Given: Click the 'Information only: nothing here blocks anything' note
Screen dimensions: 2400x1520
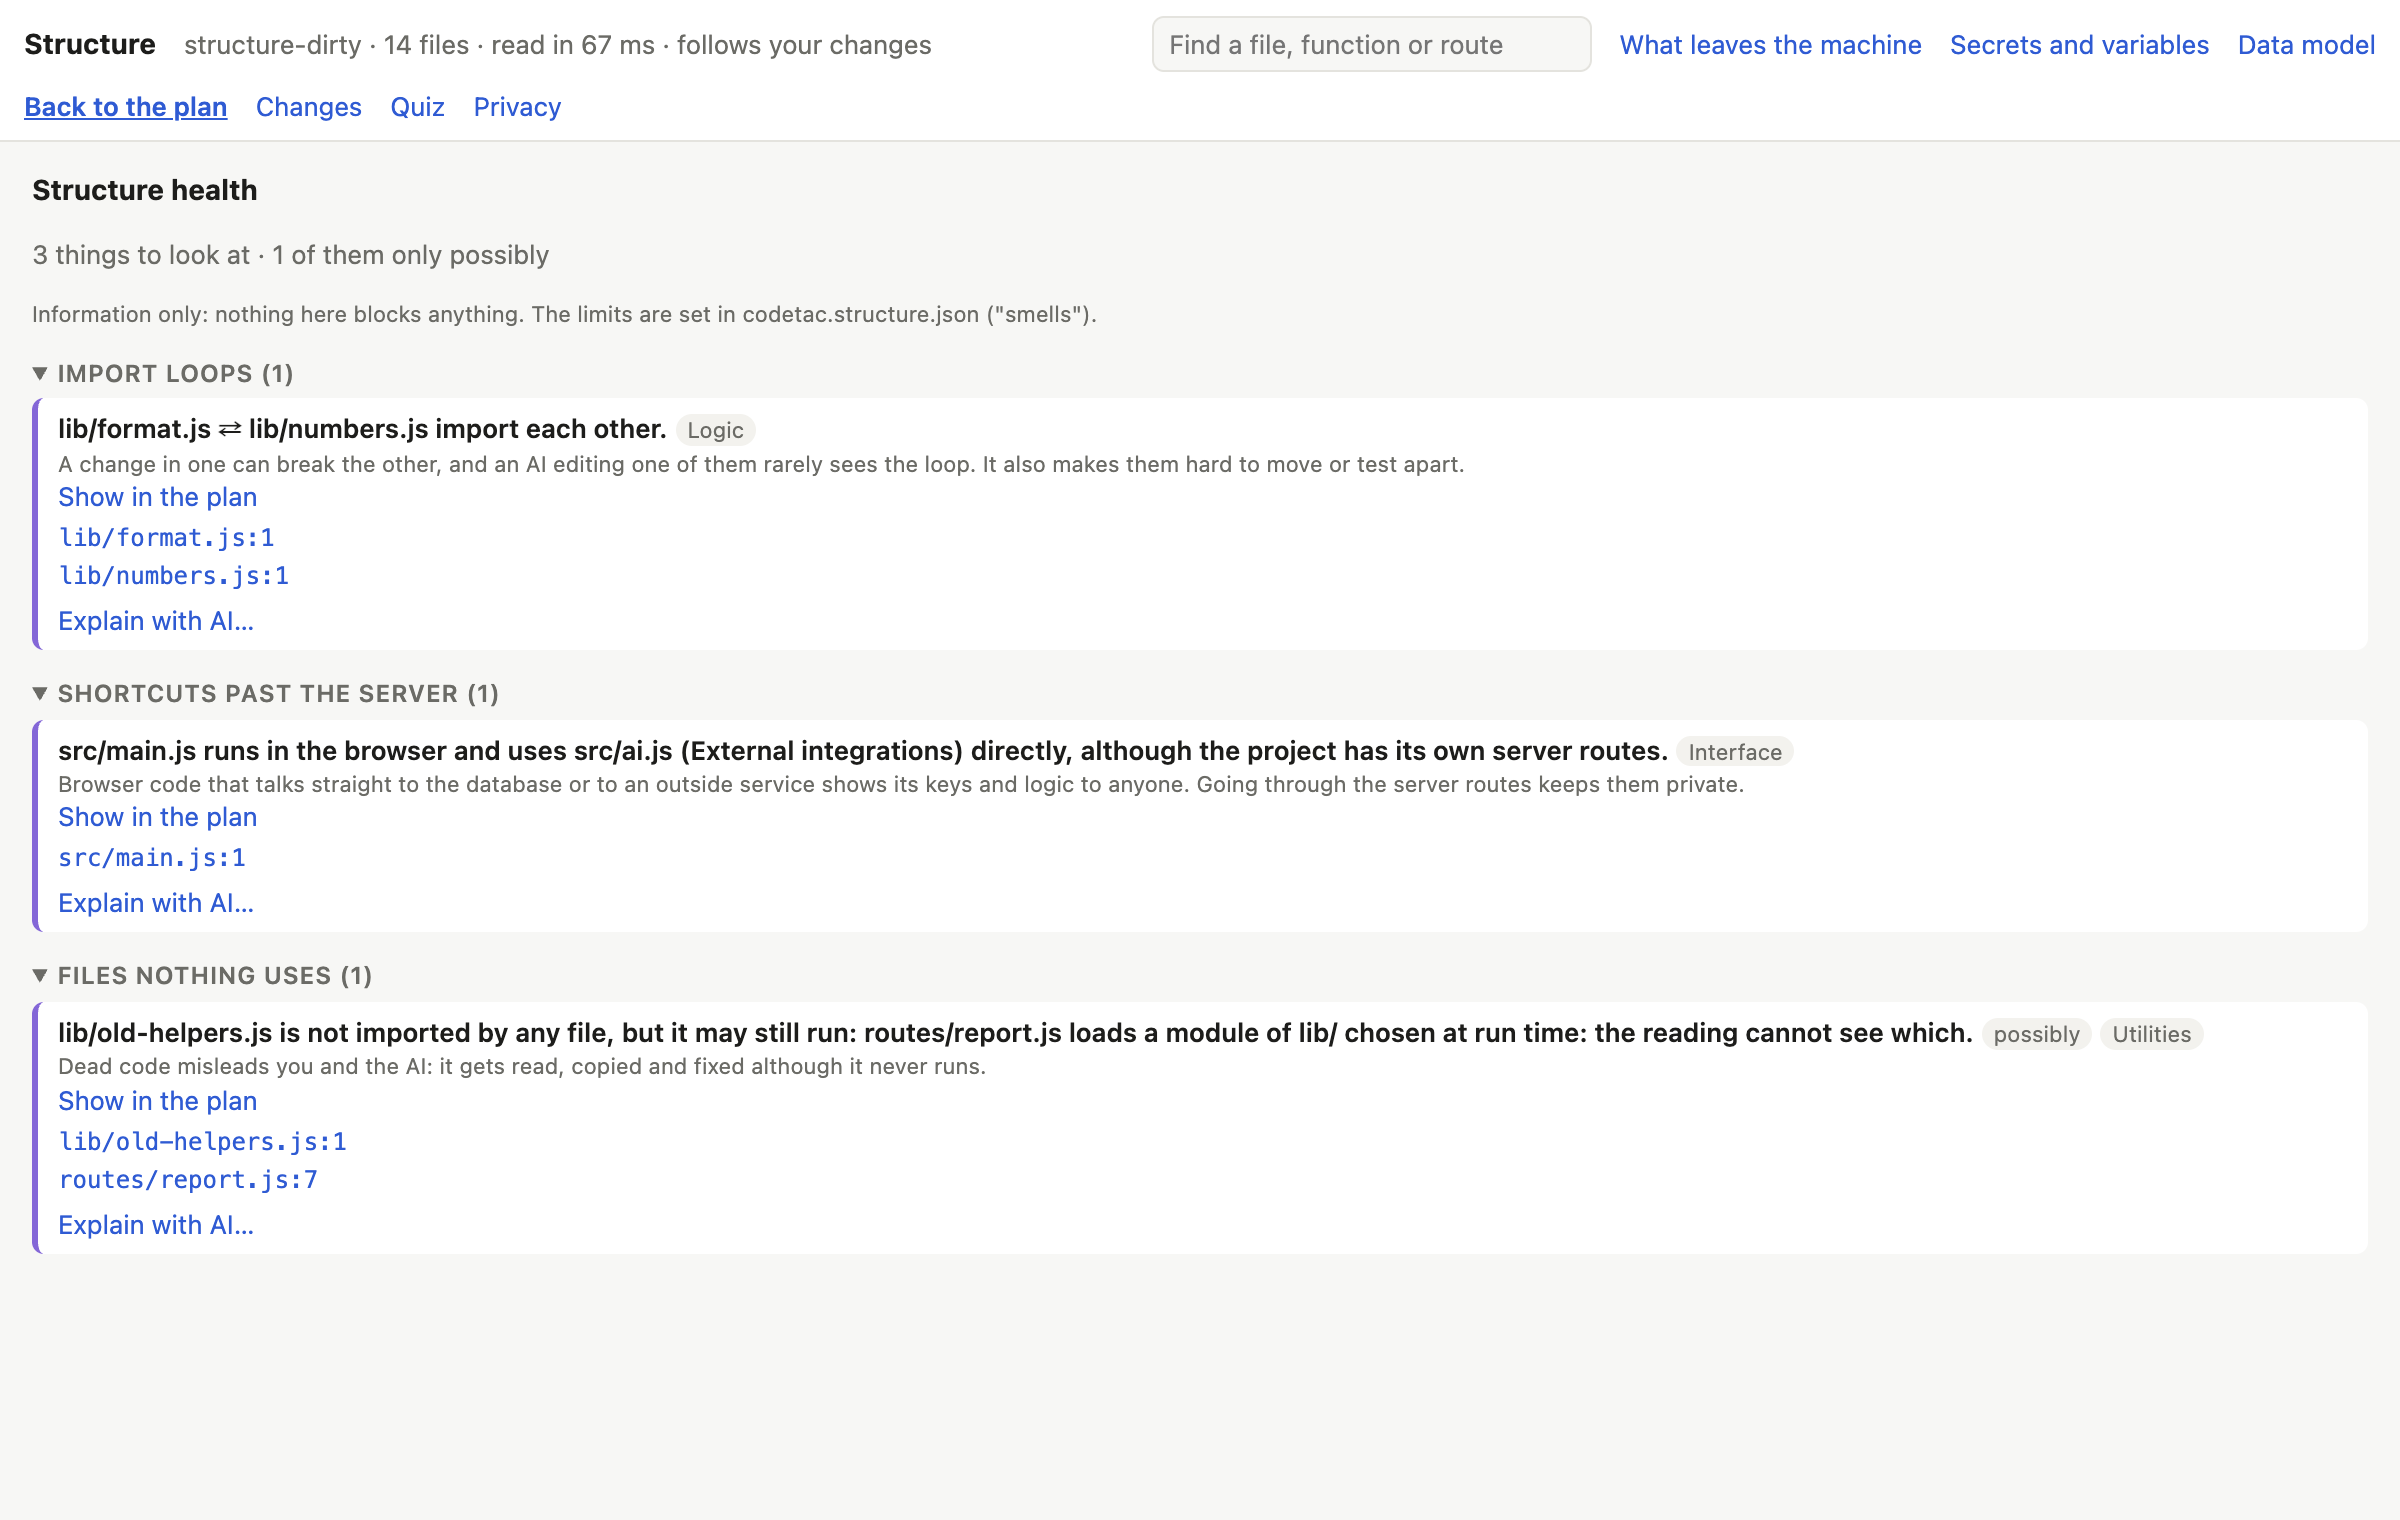Looking at the screenshot, I should [564, 314].
